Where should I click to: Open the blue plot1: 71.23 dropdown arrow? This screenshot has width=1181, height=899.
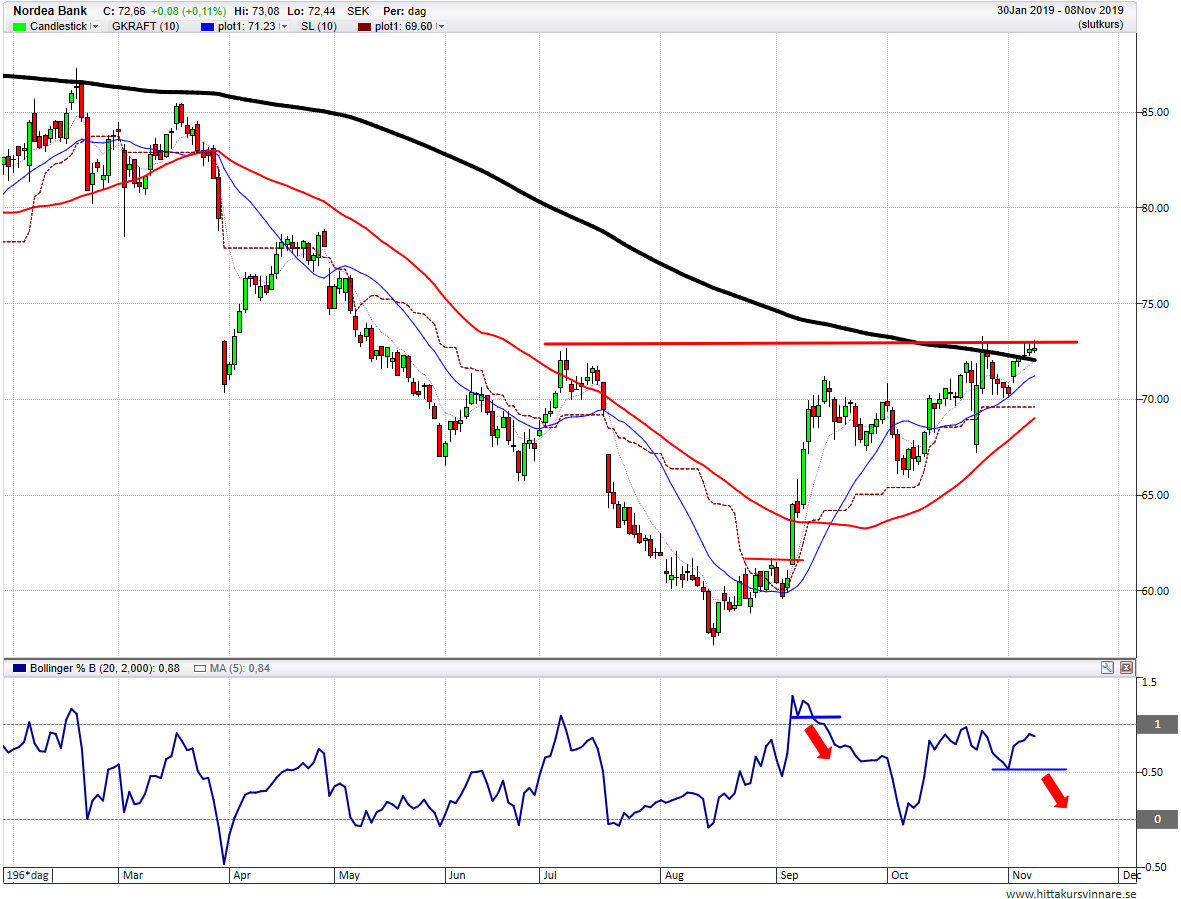(283, 26)
